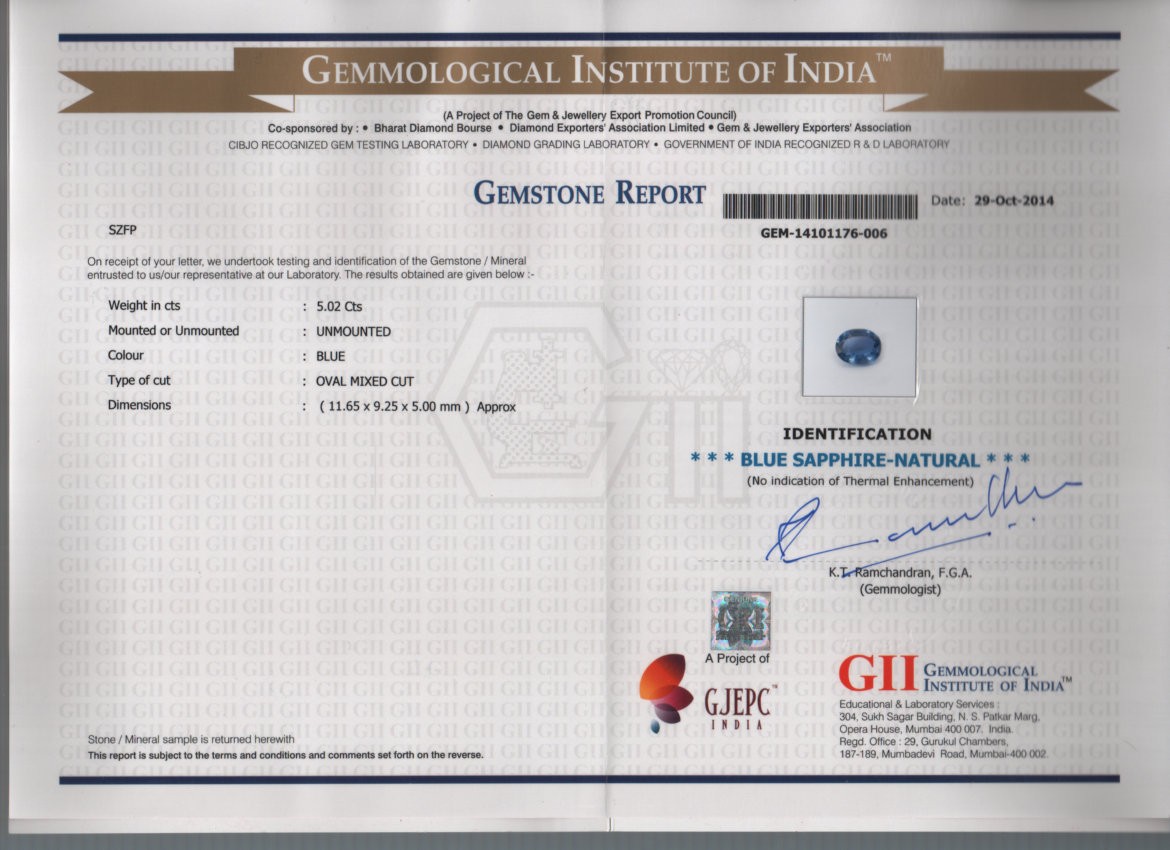
Task: Click the A Project of caption
Action: pos(736,659)
